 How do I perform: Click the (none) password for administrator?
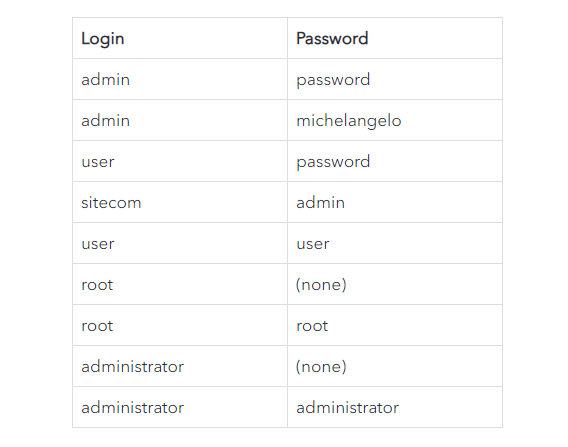point(395,366)
